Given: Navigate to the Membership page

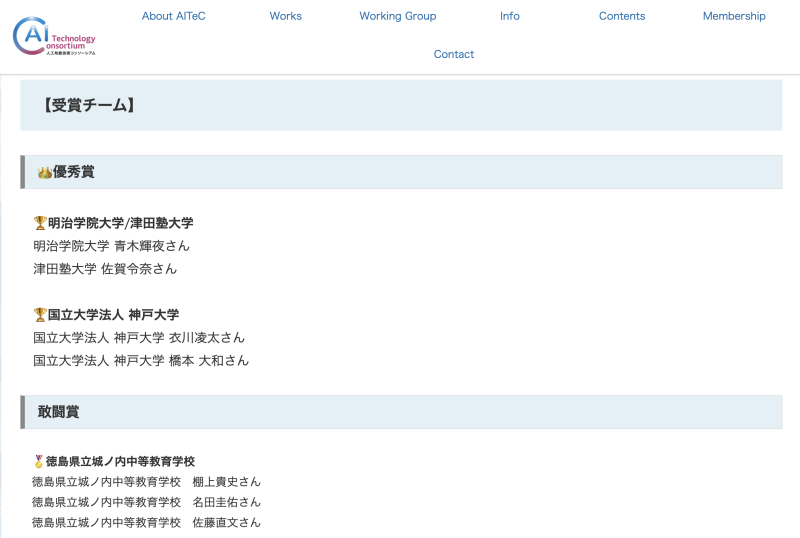Looking at the screenshot, I should click(733, 16).
